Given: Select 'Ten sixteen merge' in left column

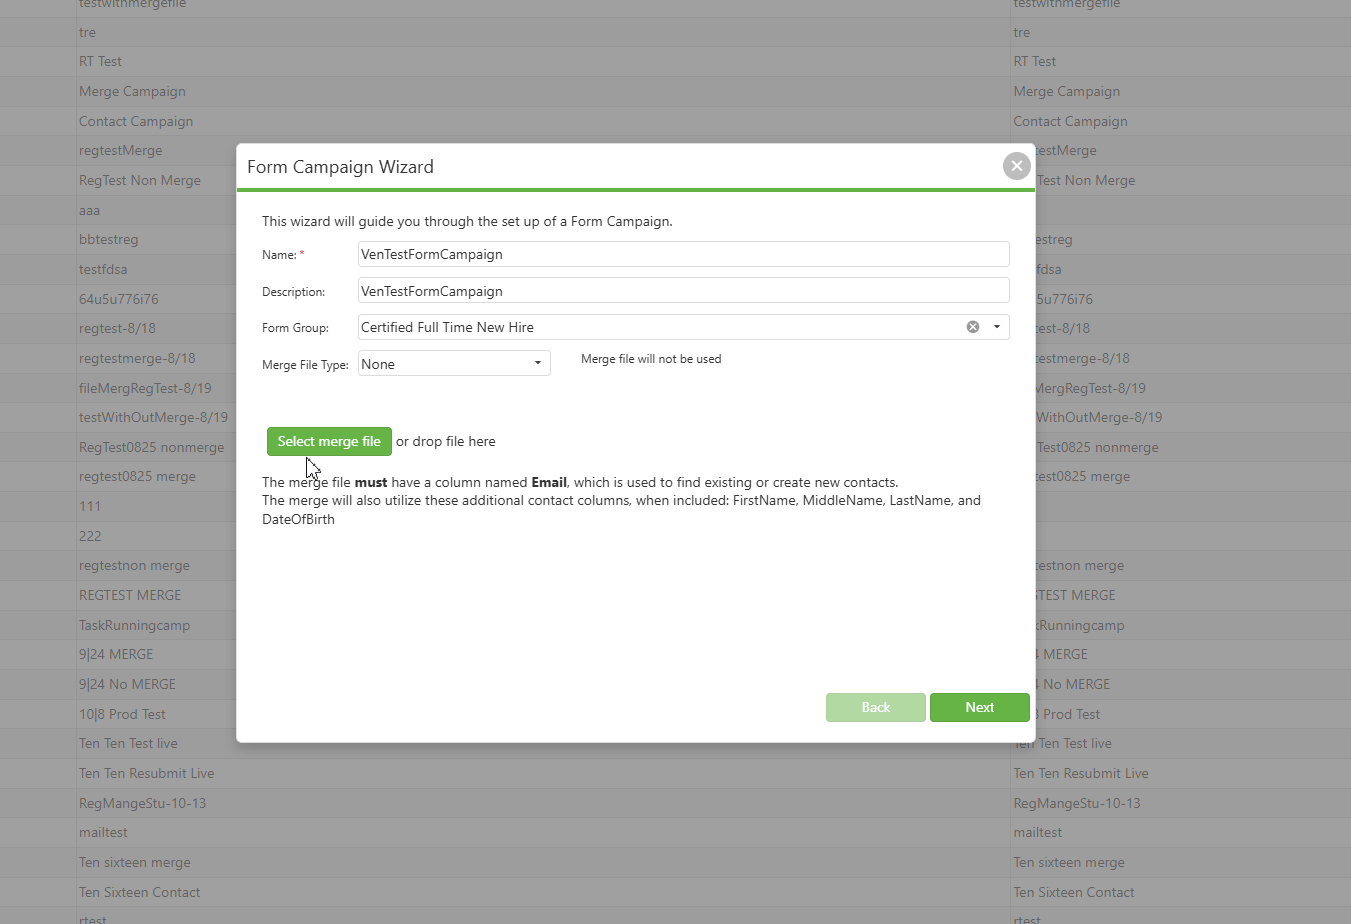Looking at the screenshot, I should point(134,862).
